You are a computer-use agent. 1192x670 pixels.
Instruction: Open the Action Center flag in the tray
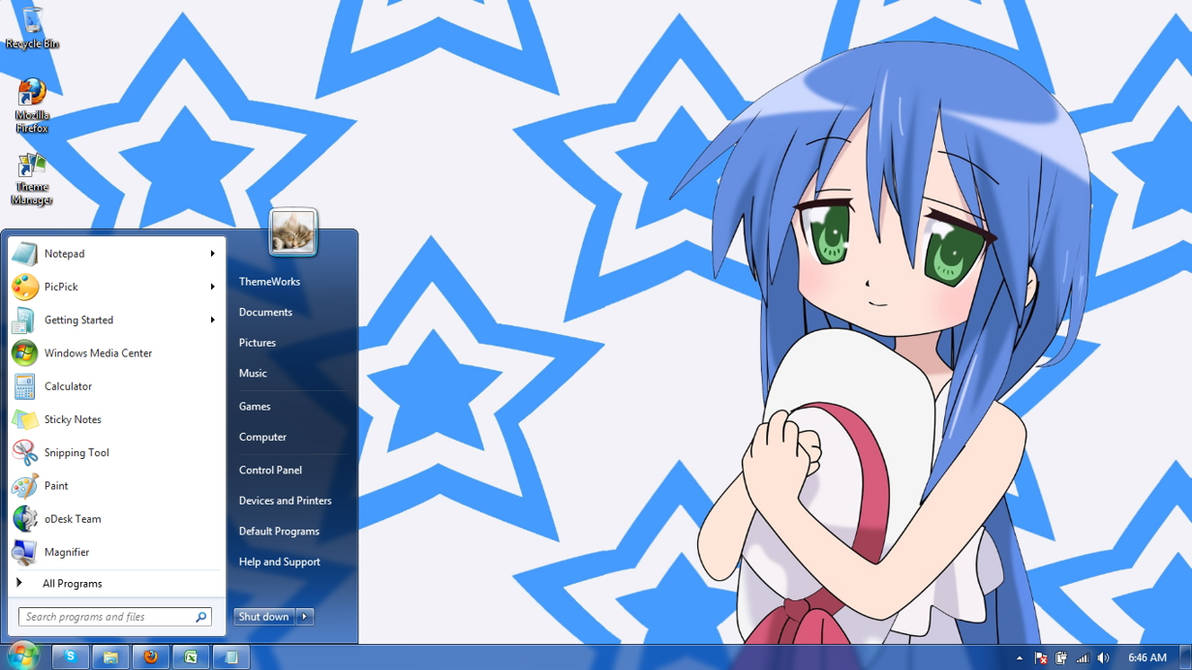[1040, 658]
